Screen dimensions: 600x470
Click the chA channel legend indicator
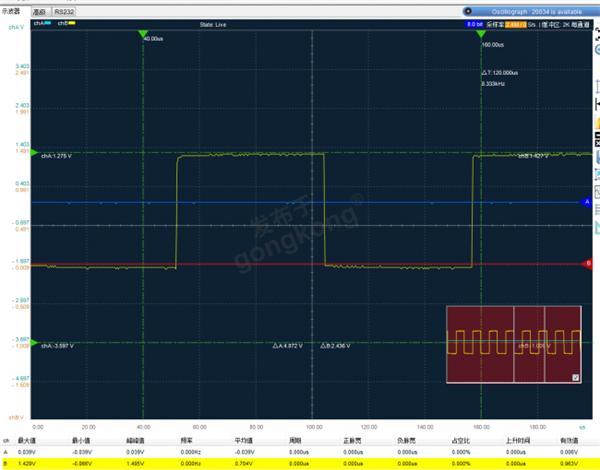[42, 23]
